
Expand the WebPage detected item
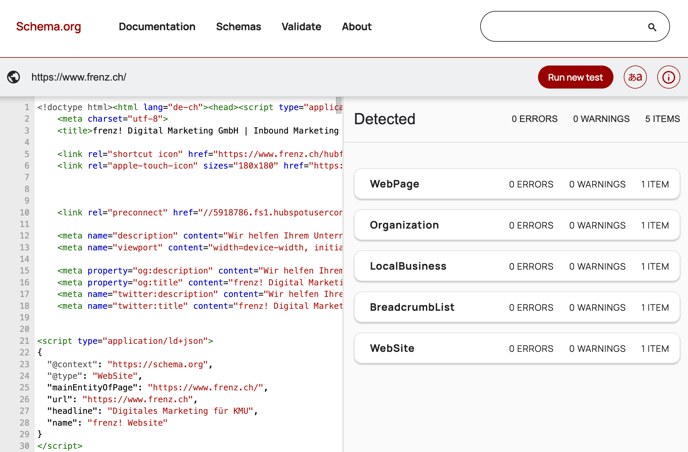click(x=517, y=184)
